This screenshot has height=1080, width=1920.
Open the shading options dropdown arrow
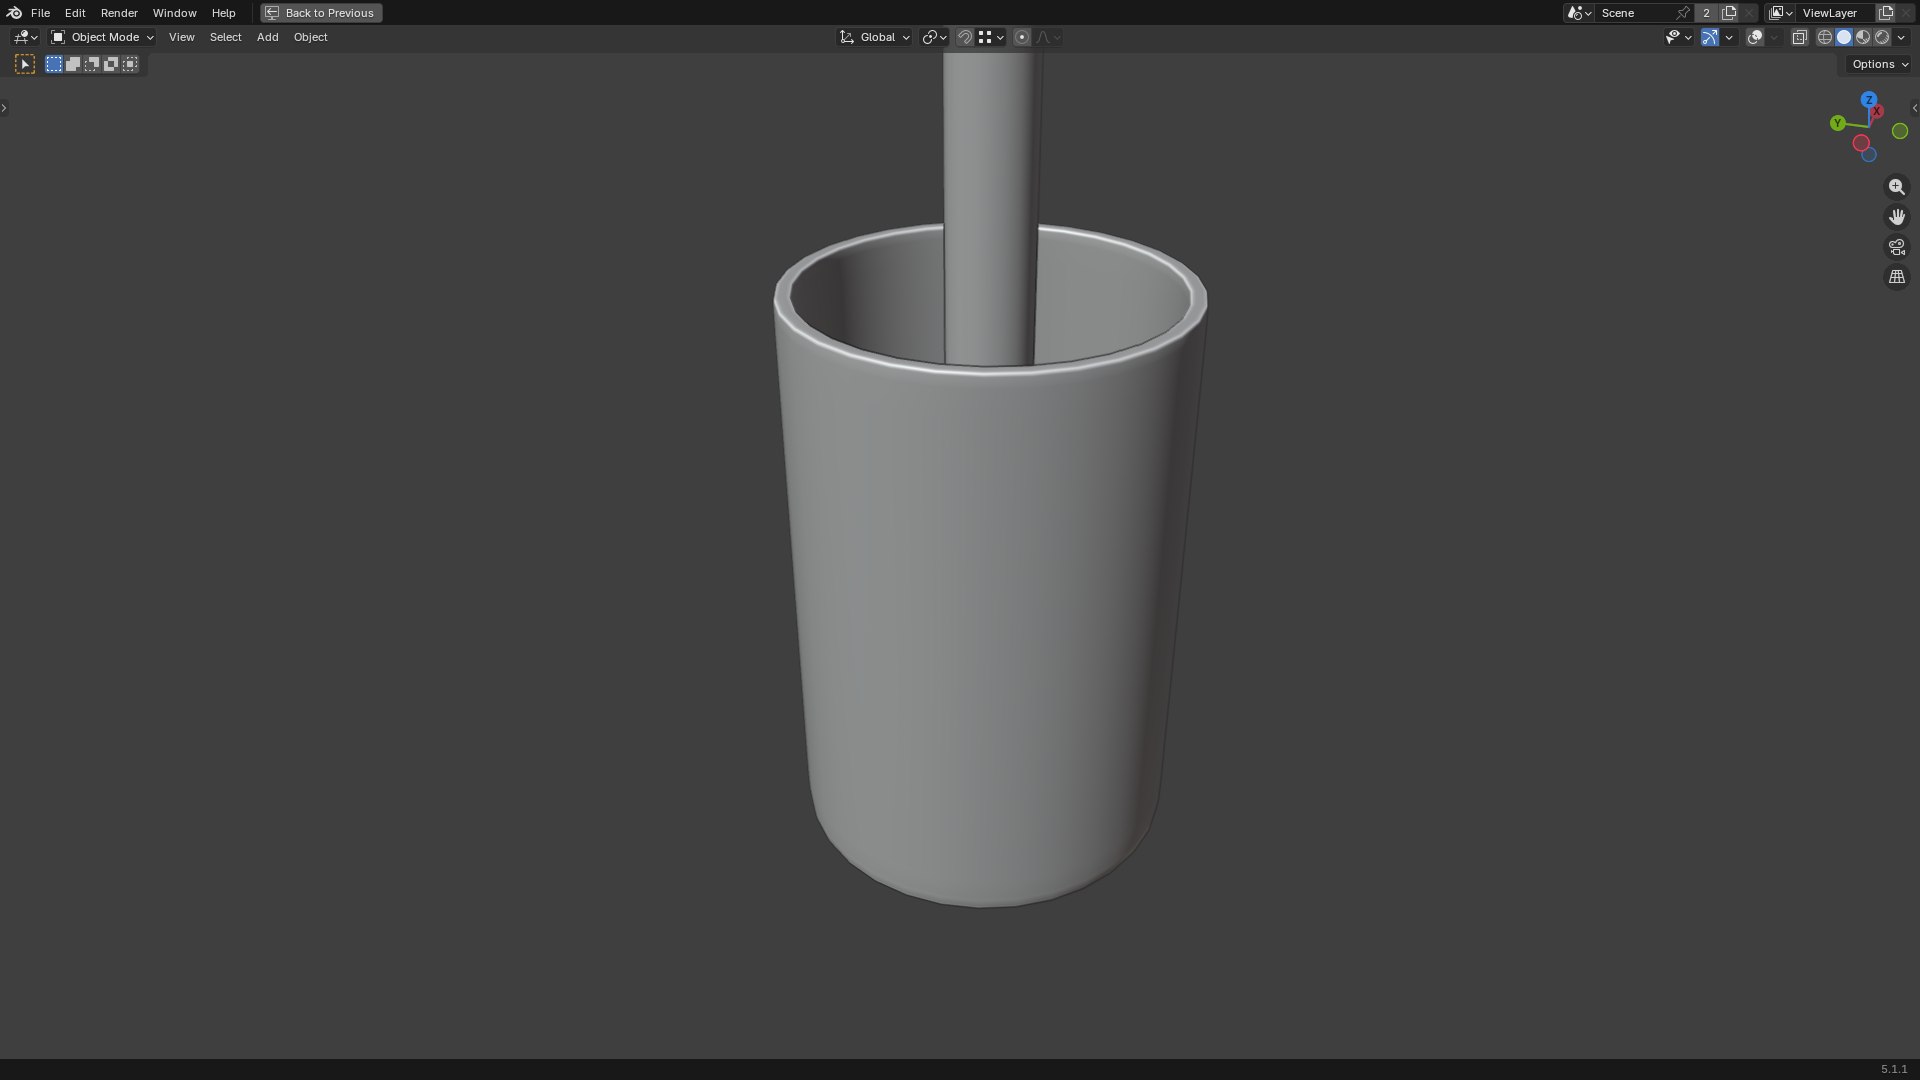(x=1901, y=37)
